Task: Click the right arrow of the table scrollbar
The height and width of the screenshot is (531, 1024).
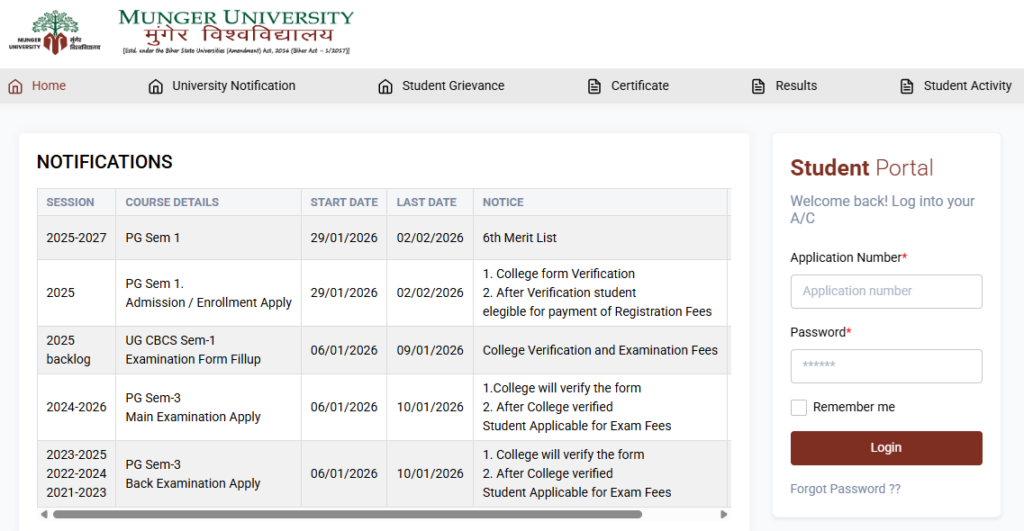Action: (724, 514)
